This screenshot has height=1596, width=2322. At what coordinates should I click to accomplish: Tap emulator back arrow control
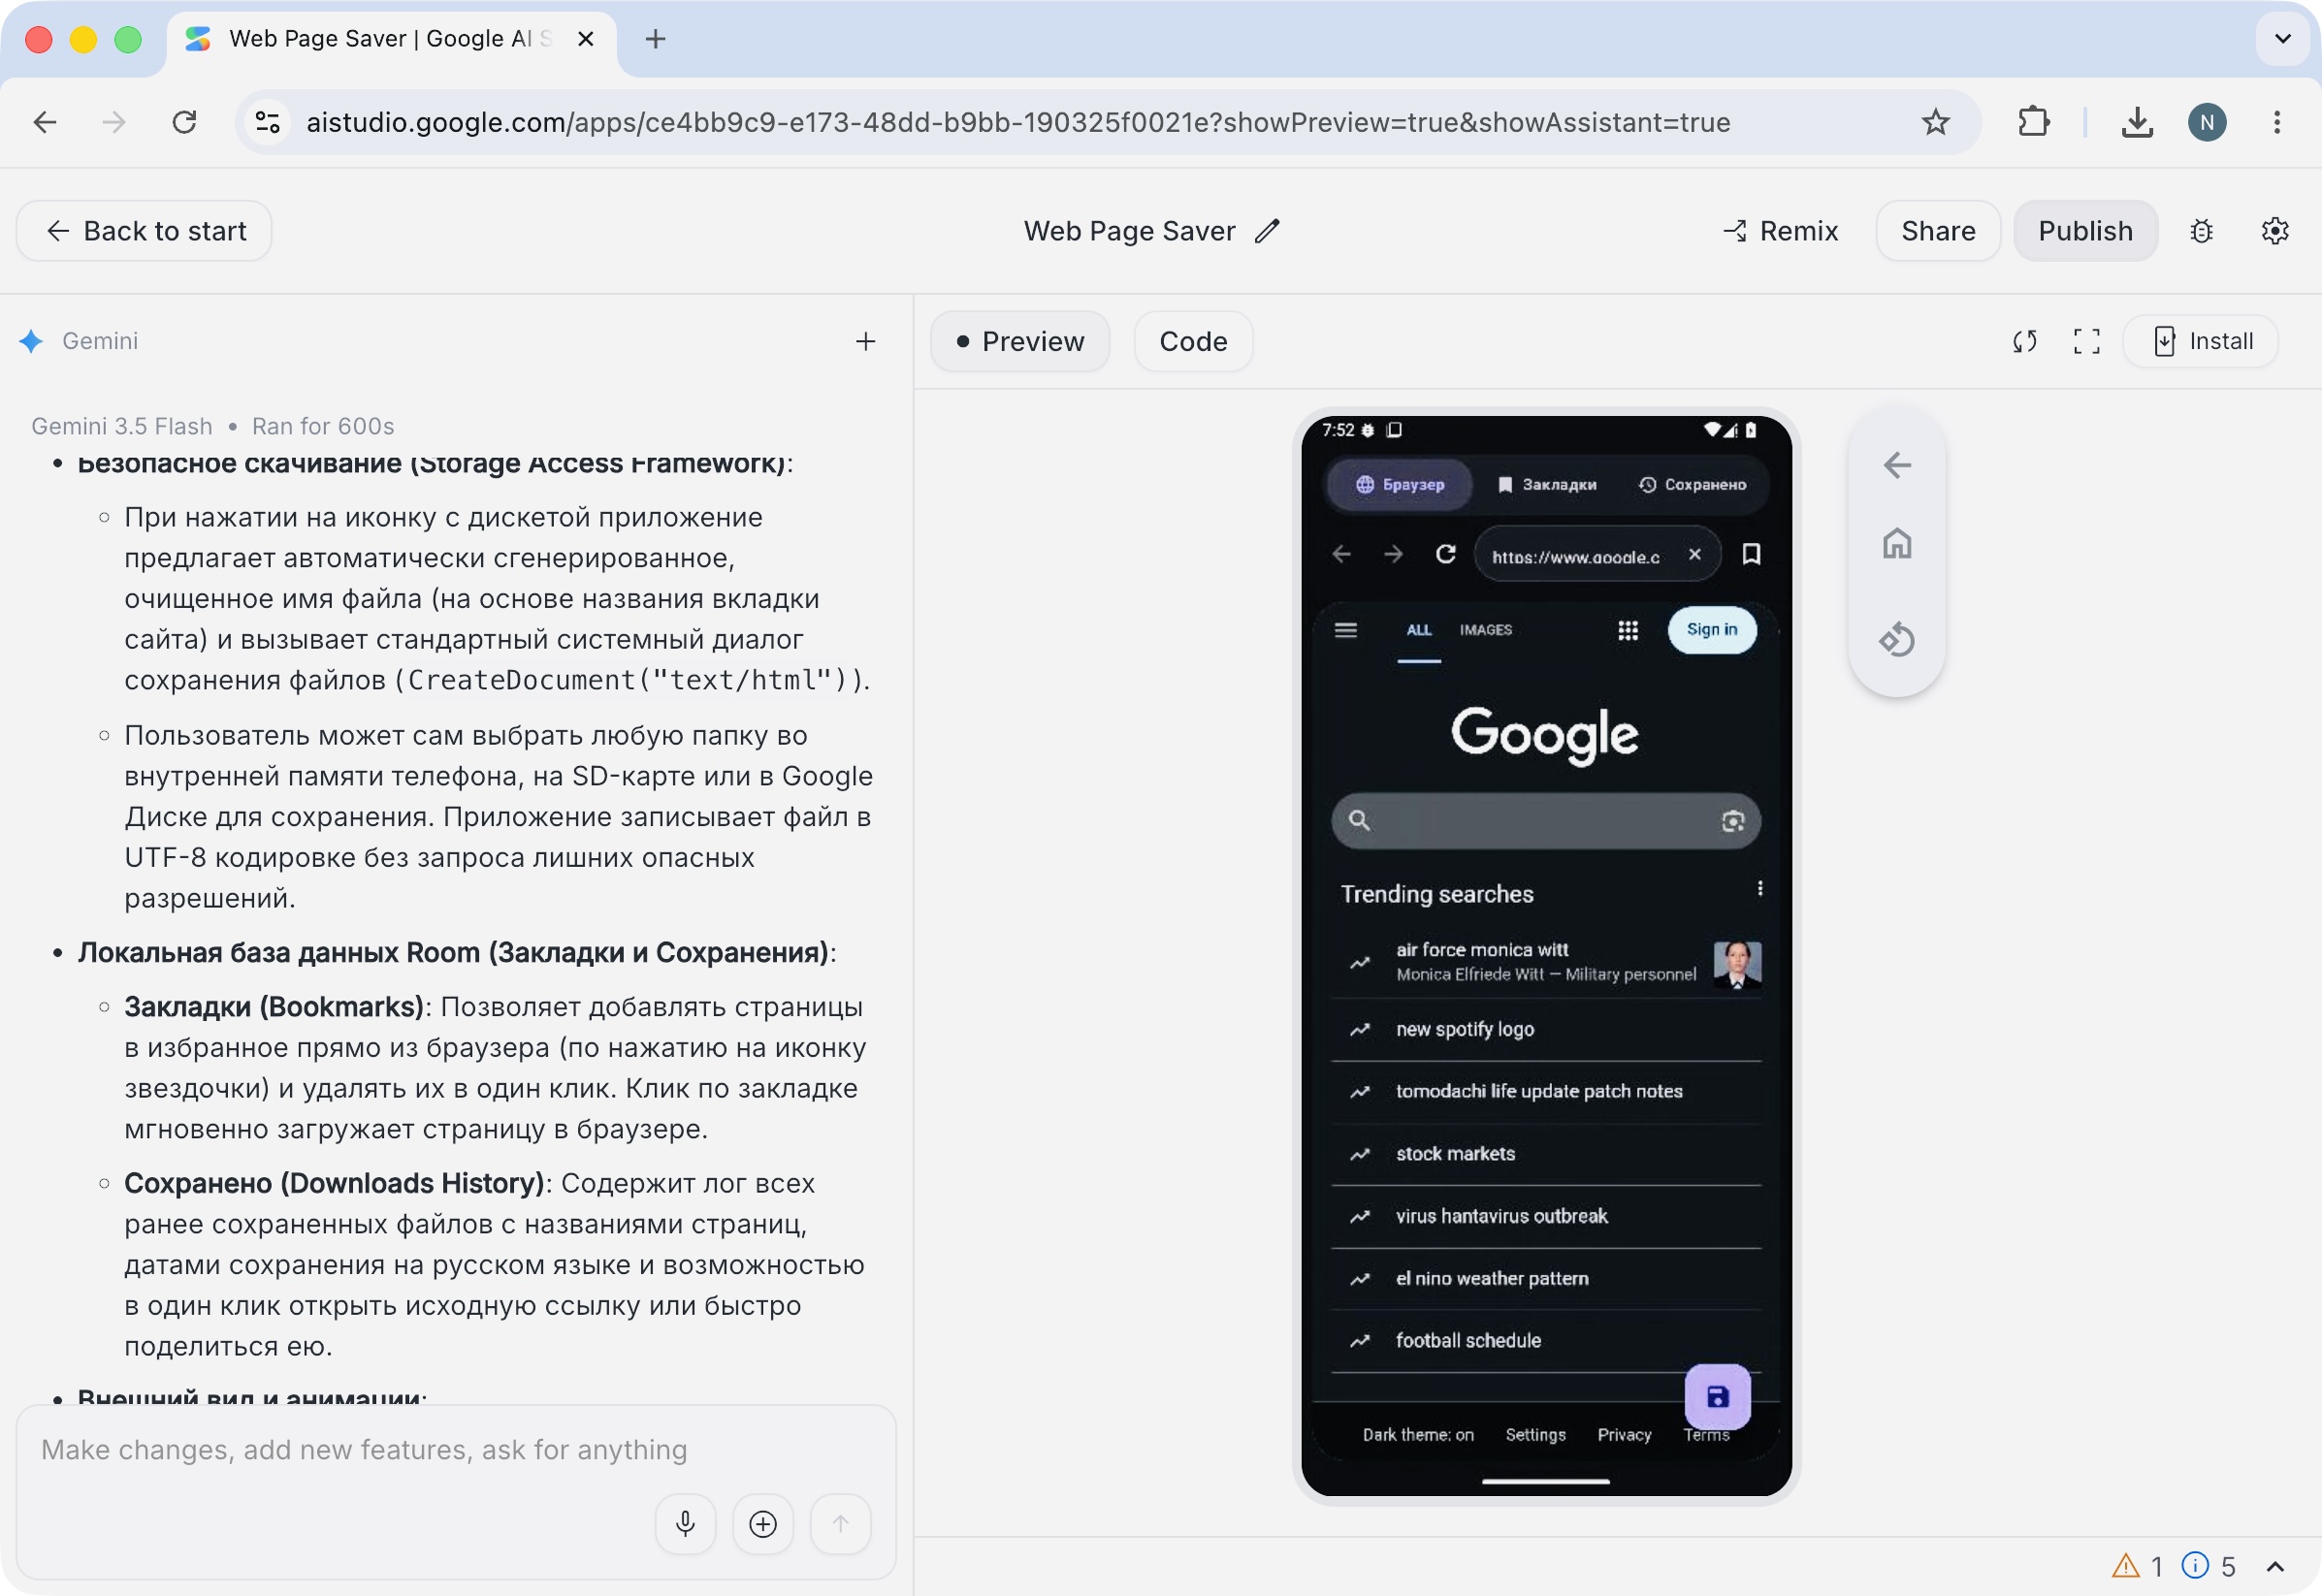[x=1897, y=465]
